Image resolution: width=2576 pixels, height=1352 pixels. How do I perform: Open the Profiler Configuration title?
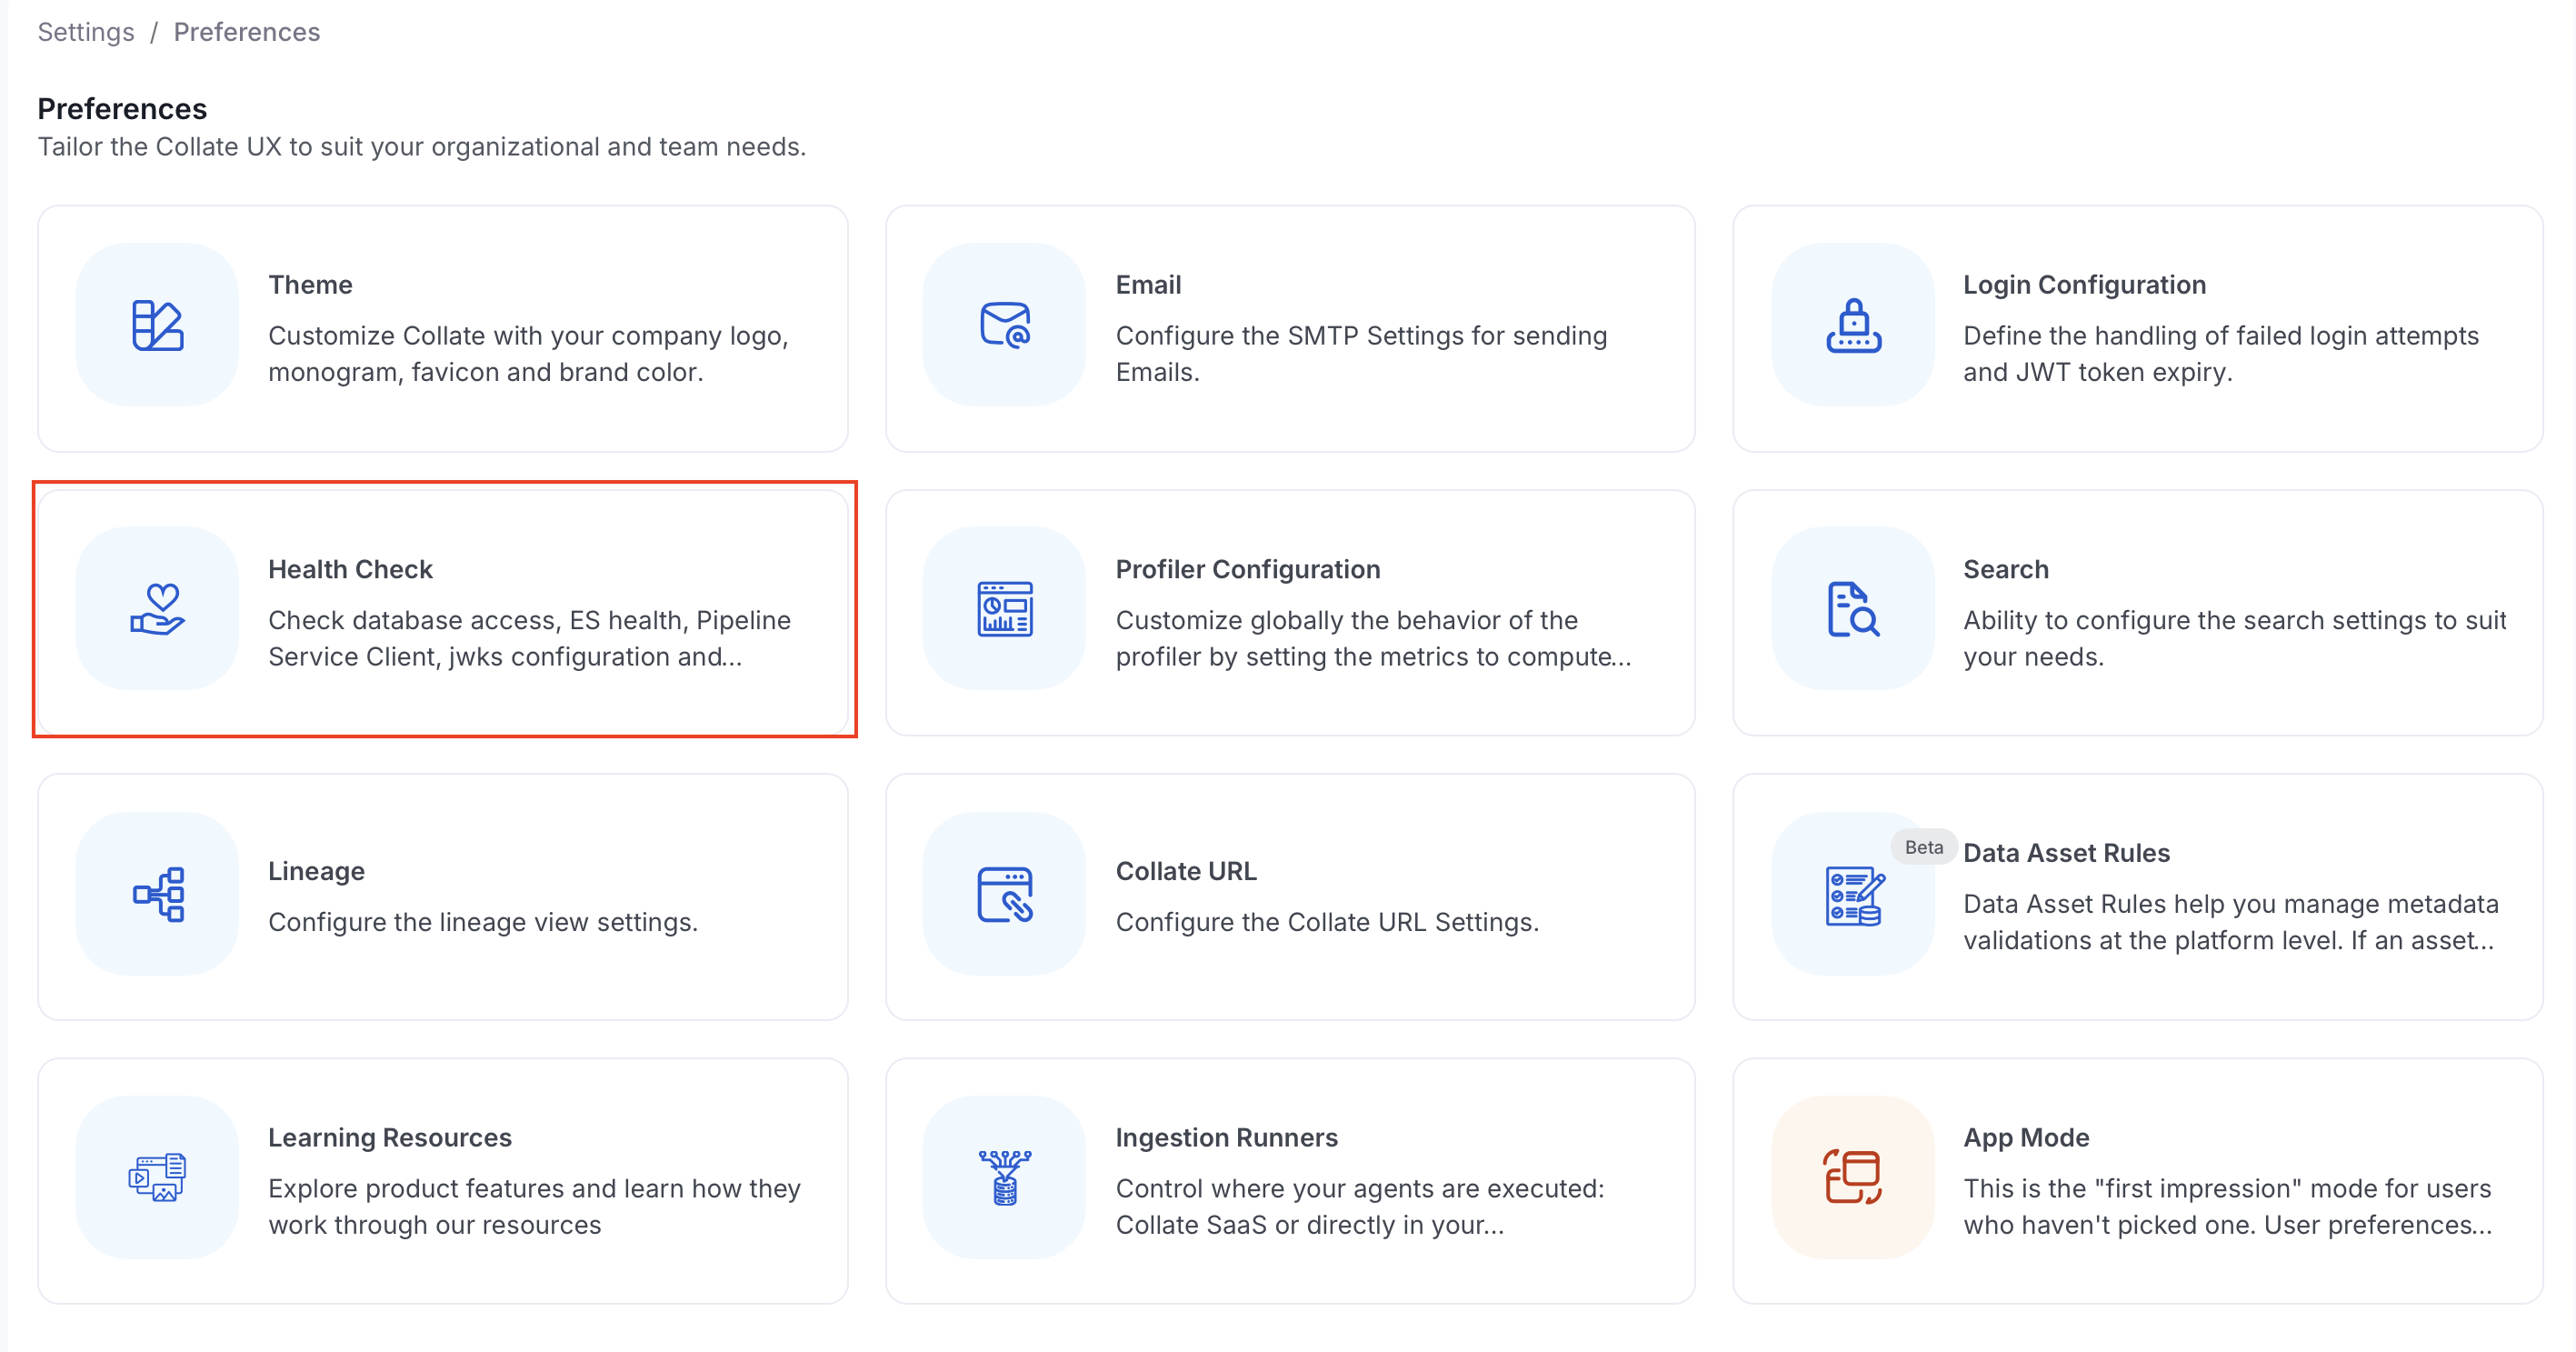pyautogui.click(x=1248, y=569)
